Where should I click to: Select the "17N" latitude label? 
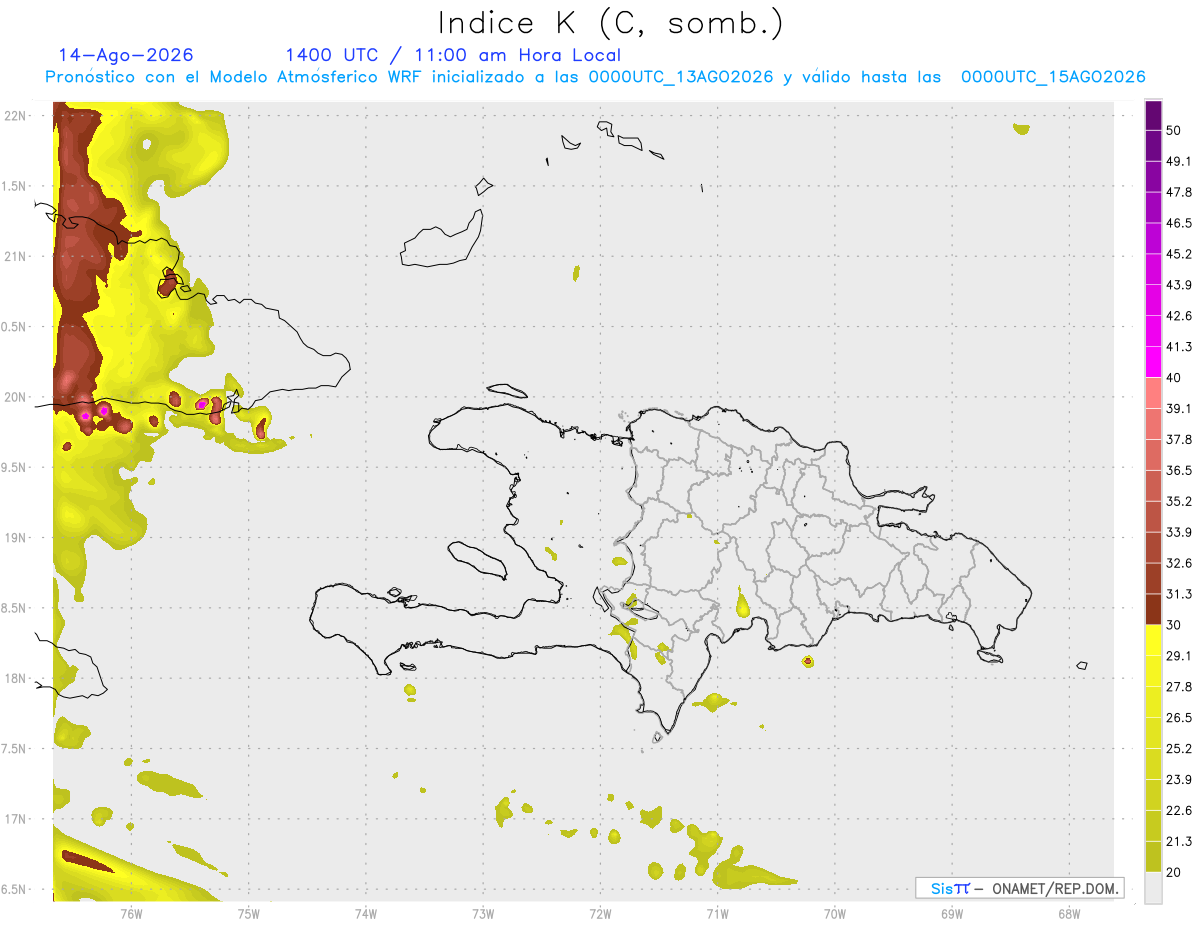click(16, 820)
